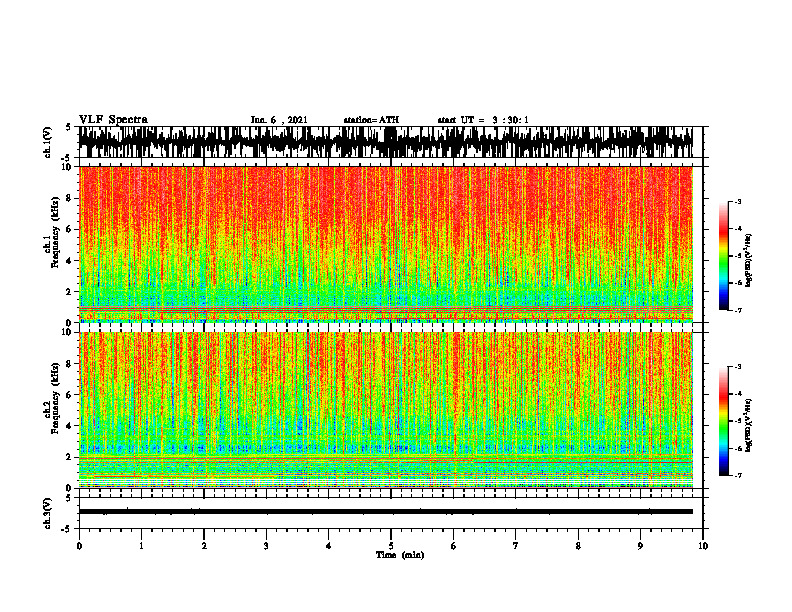
Task: Click the ch.1 frequency tick label "4"
Action: (x=69, y=261)
